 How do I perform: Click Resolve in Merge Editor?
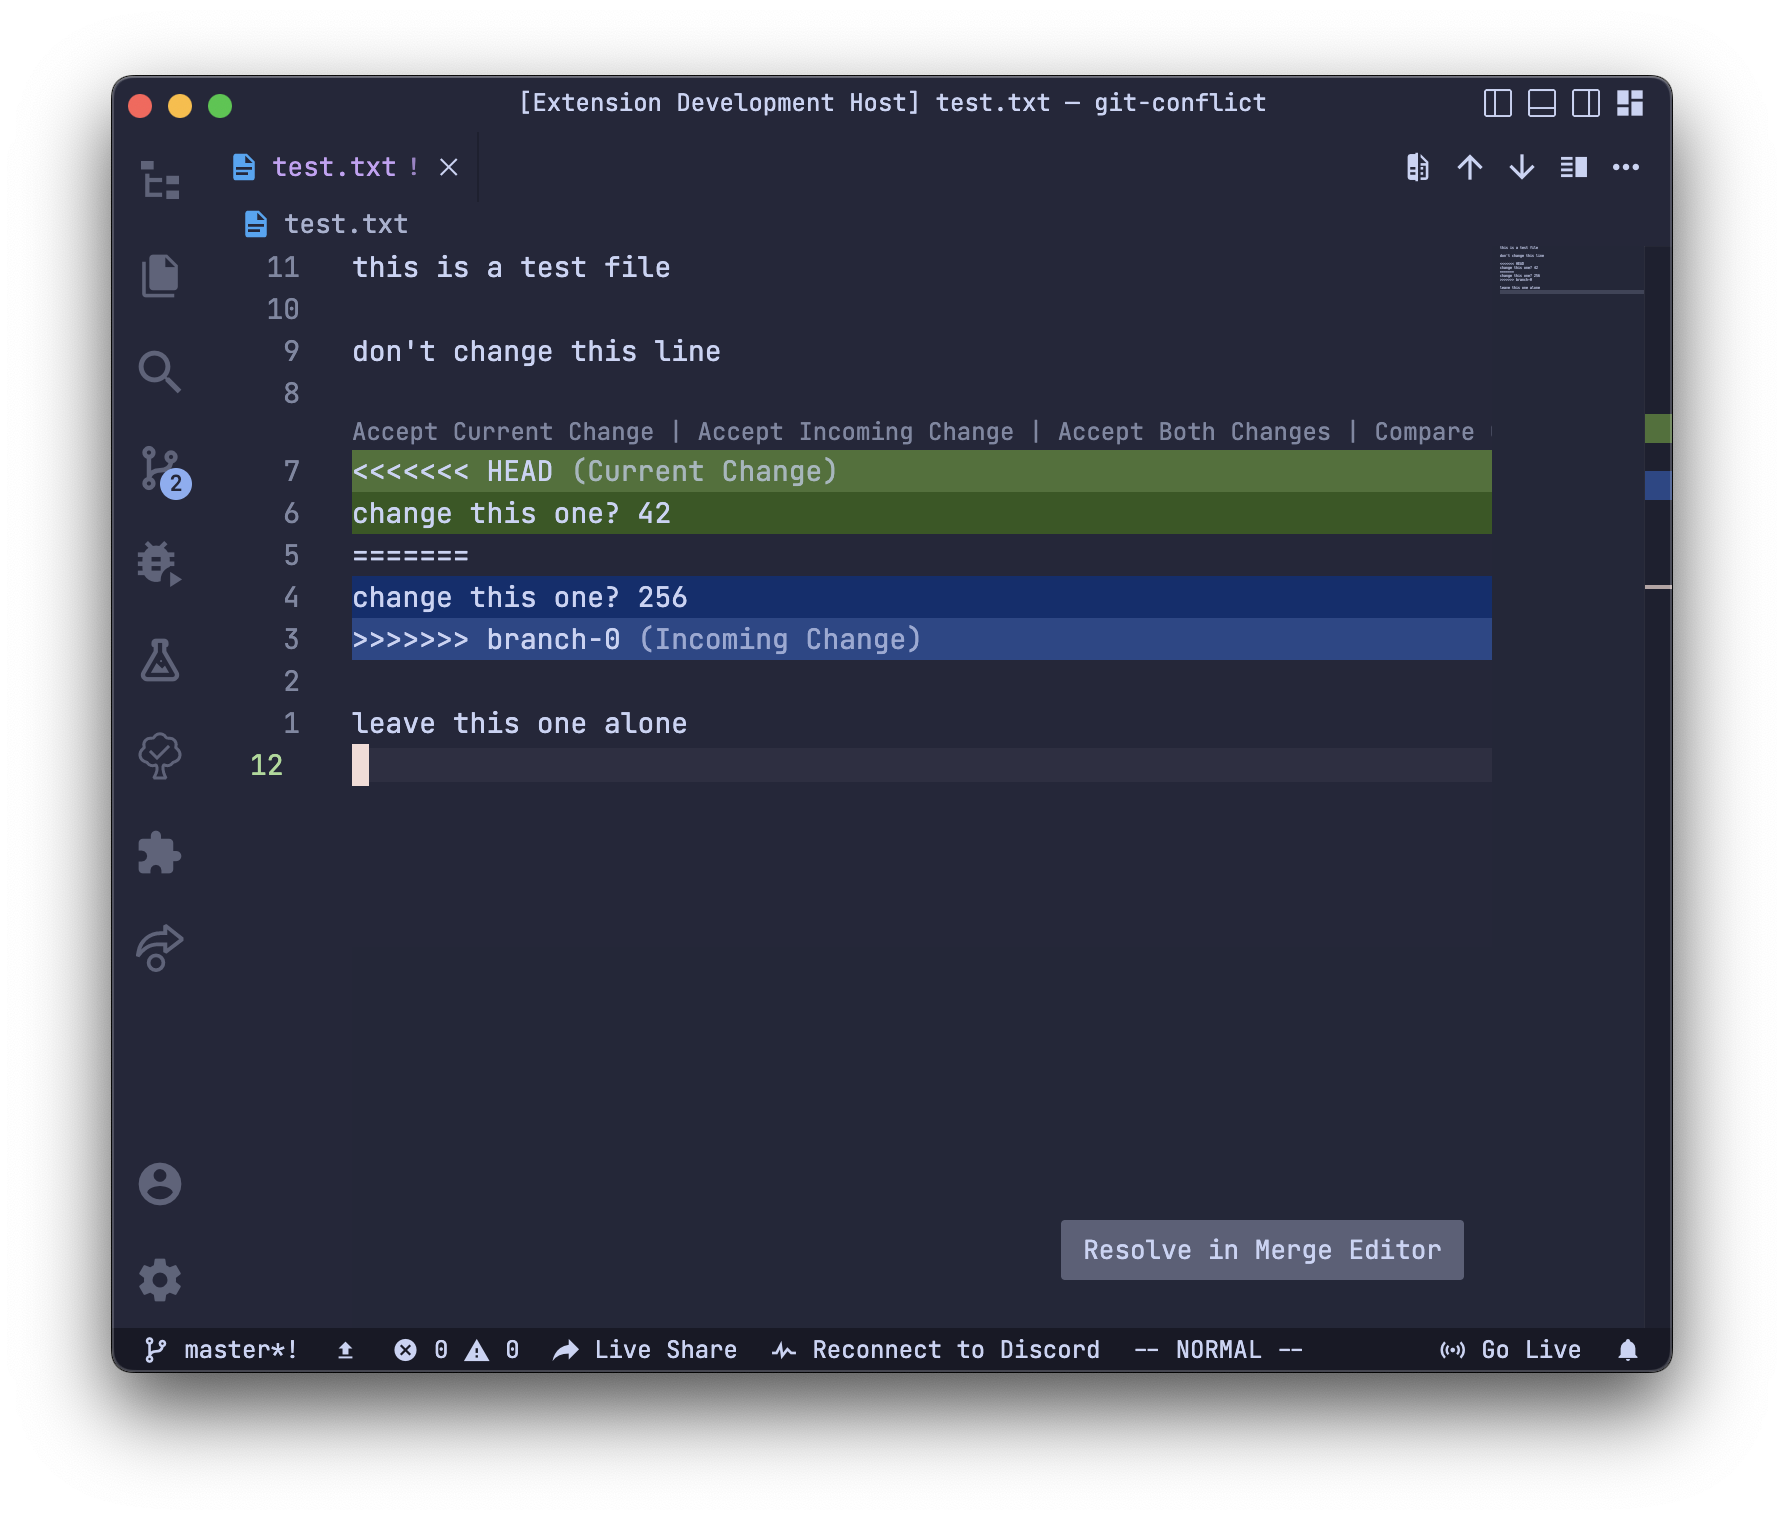tap(1261, 1249)
